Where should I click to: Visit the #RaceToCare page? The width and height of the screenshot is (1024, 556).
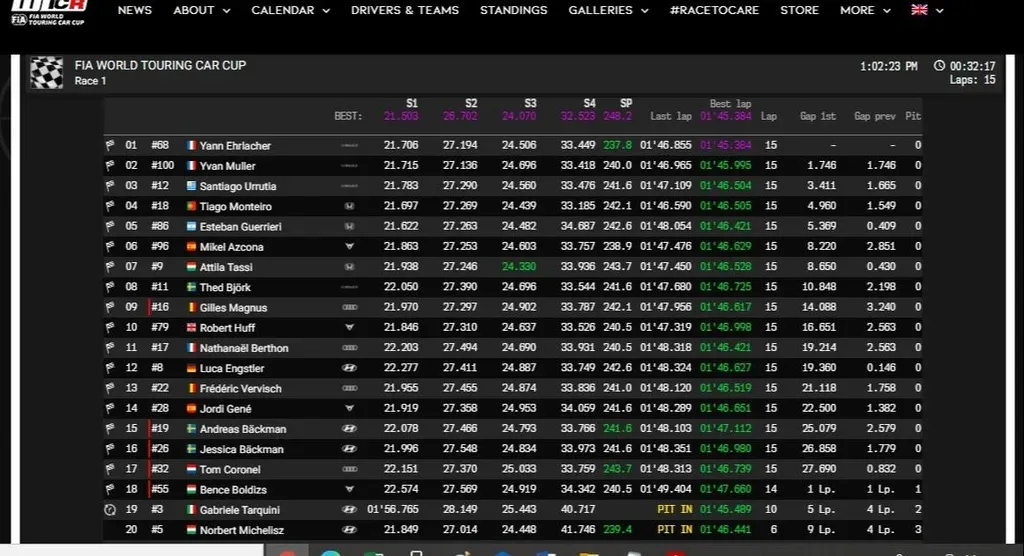click(714, 10)
